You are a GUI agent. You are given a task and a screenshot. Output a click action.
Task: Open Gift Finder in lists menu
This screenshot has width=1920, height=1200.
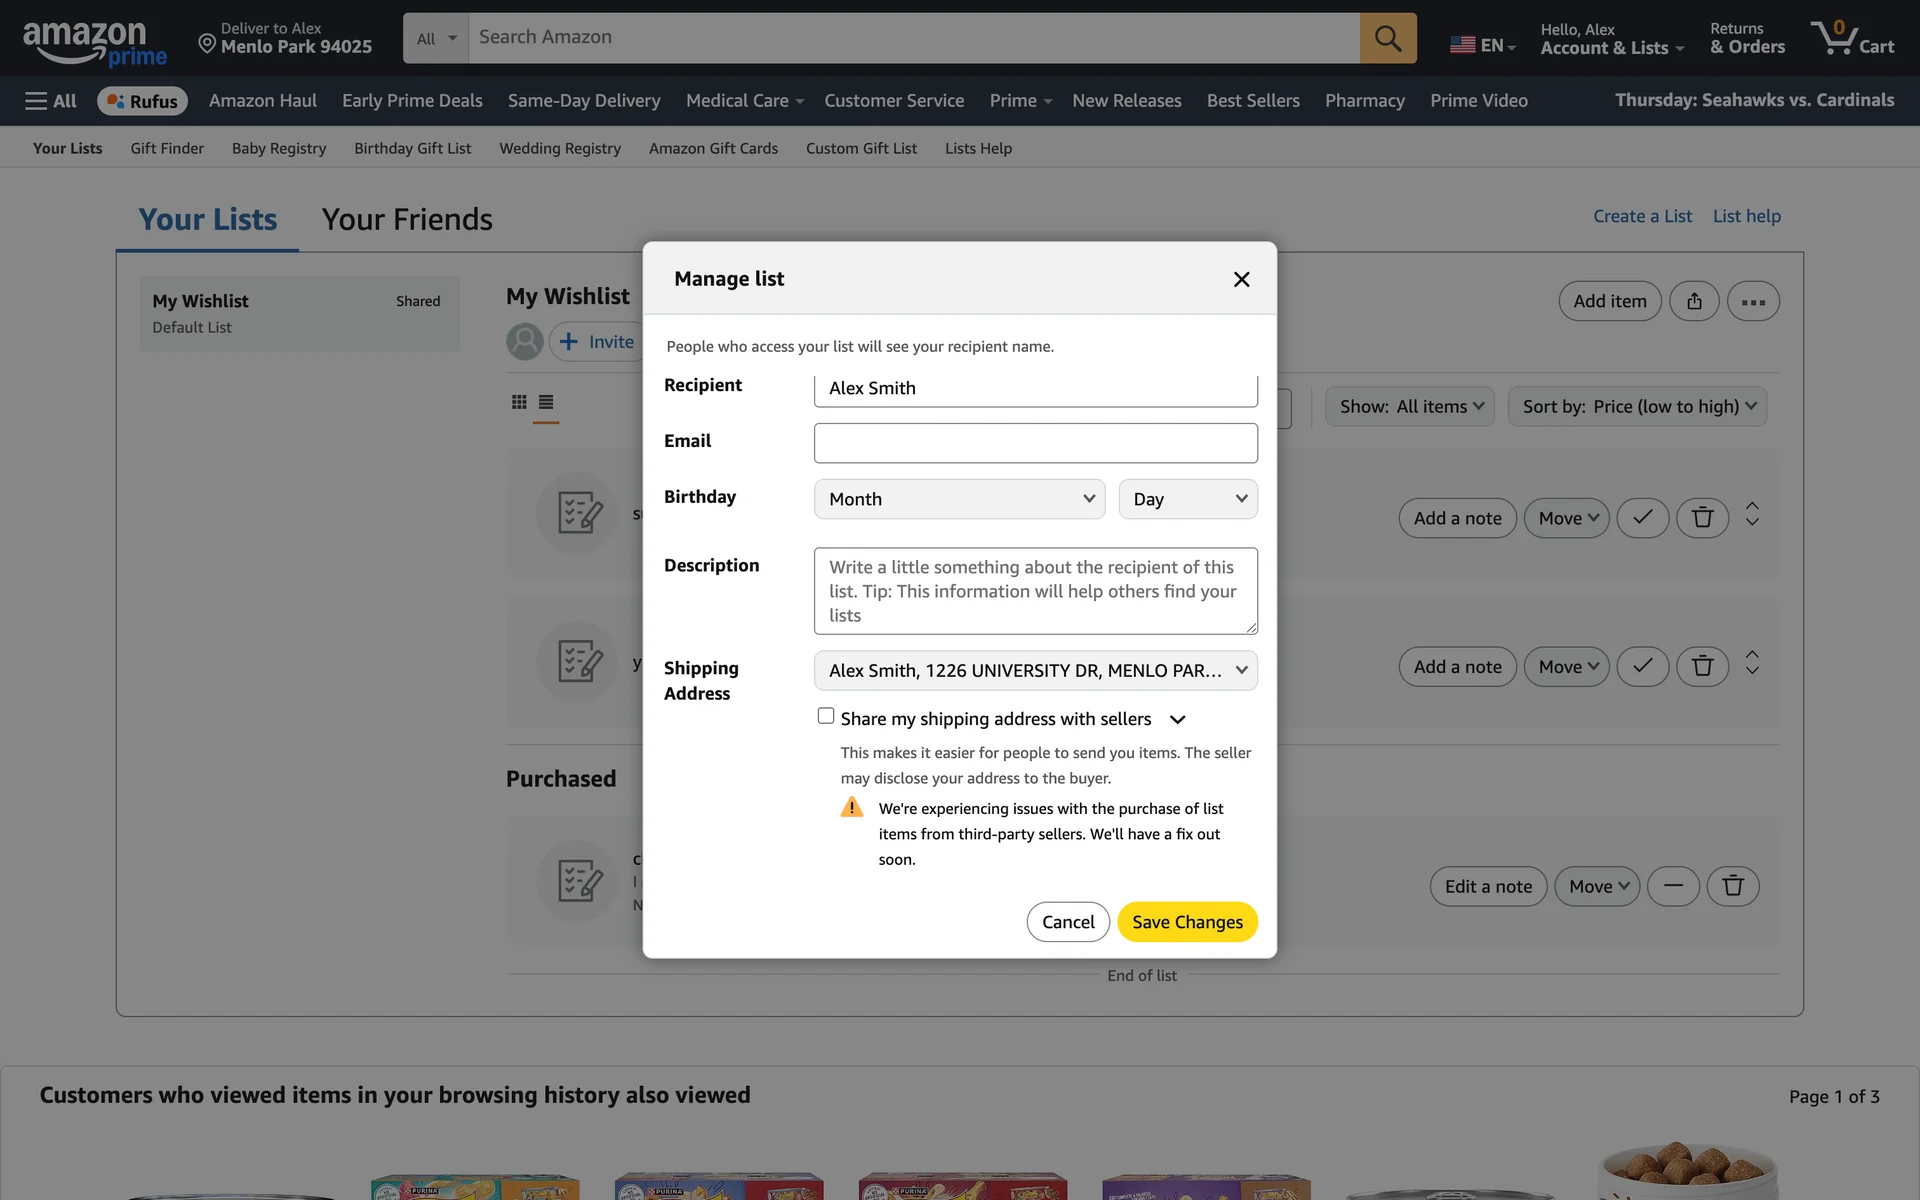167,148
